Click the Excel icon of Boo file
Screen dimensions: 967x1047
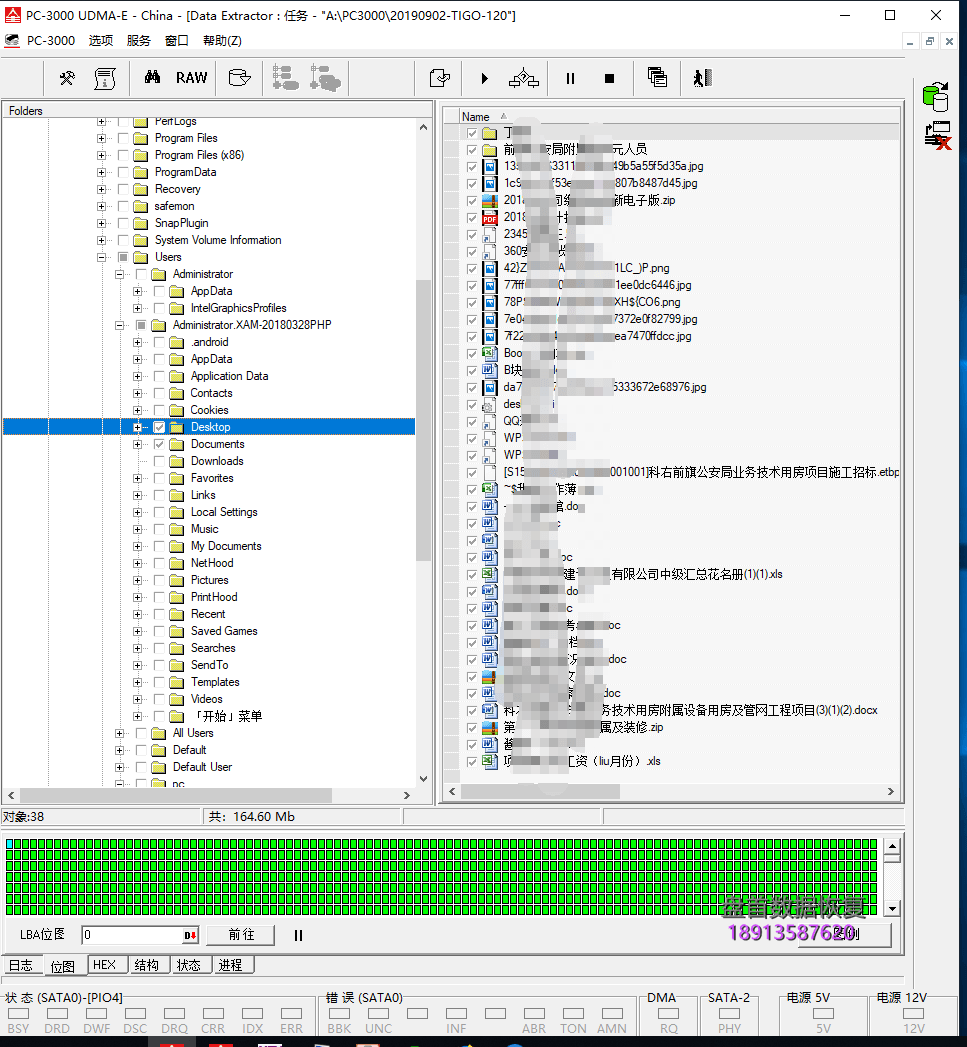pos(490,353)
